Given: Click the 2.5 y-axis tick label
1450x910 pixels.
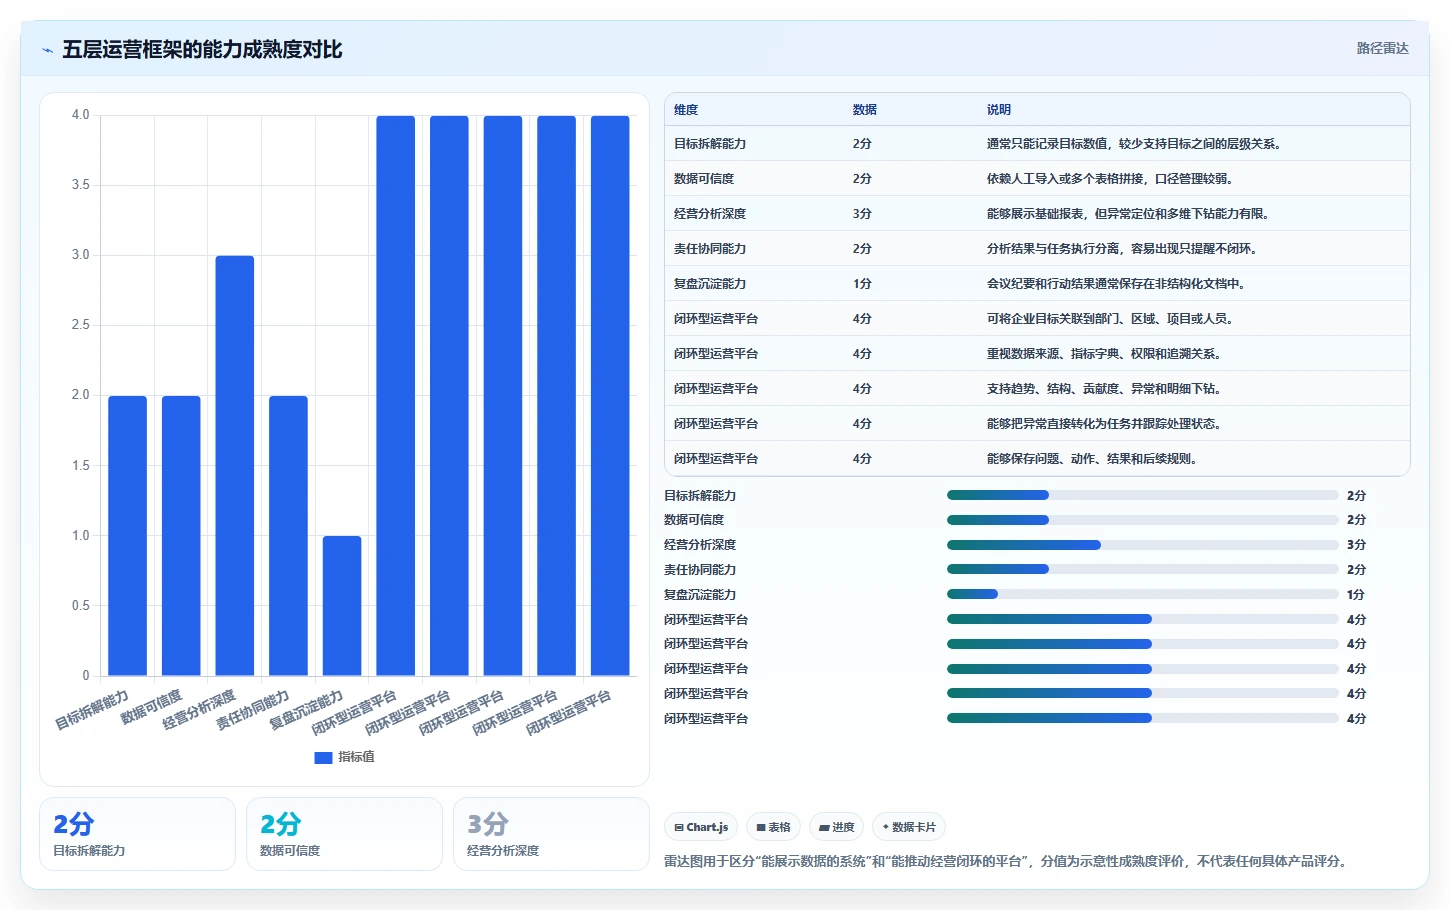Looking at the screenshot, I should pyautogui.click(x=80, y=325).
